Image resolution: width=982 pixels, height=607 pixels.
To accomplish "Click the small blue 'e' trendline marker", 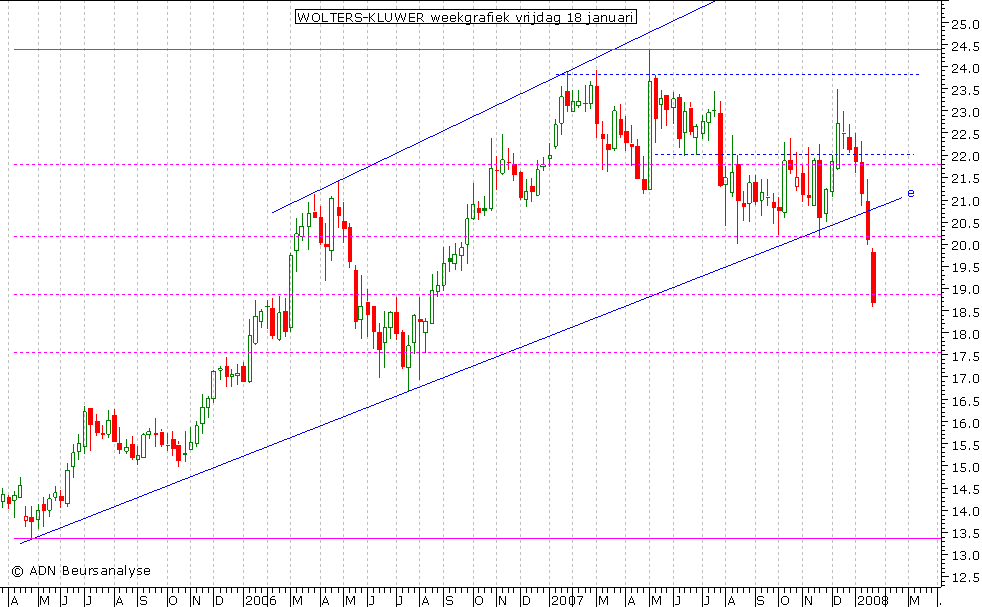I will tap(910, 192).
